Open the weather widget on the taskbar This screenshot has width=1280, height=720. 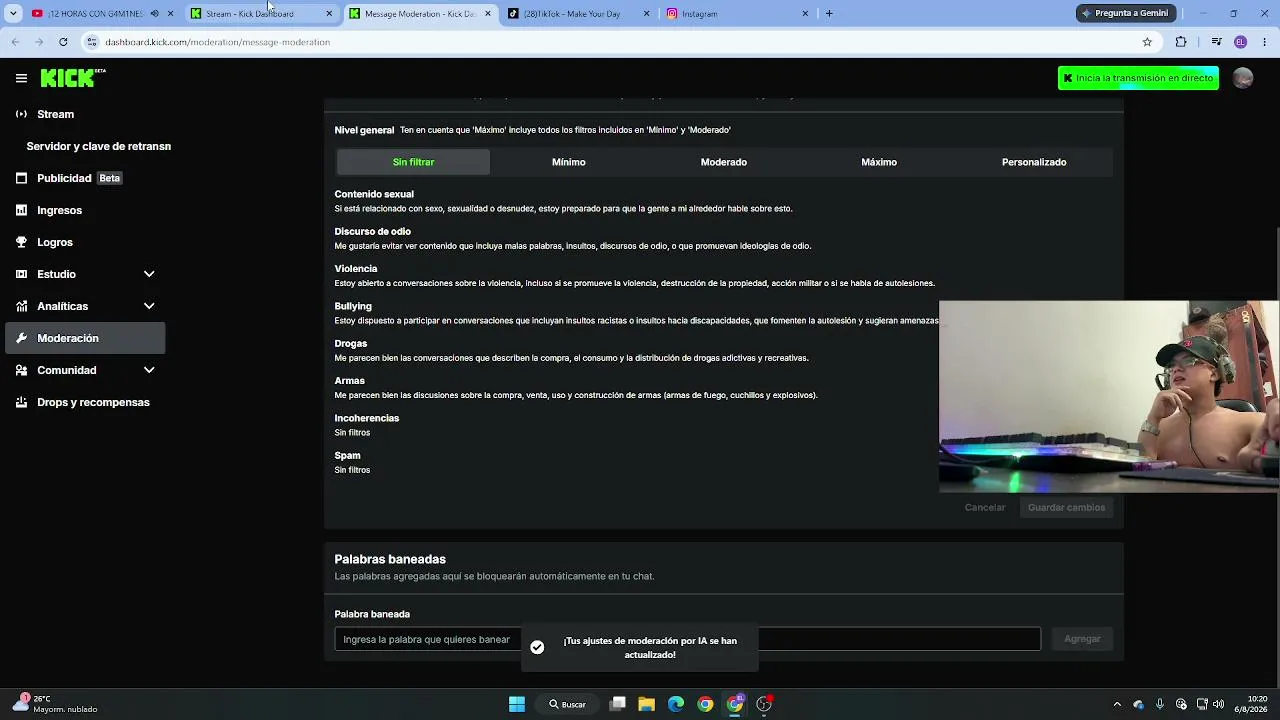pyautogui.click(x=55, y=704)
